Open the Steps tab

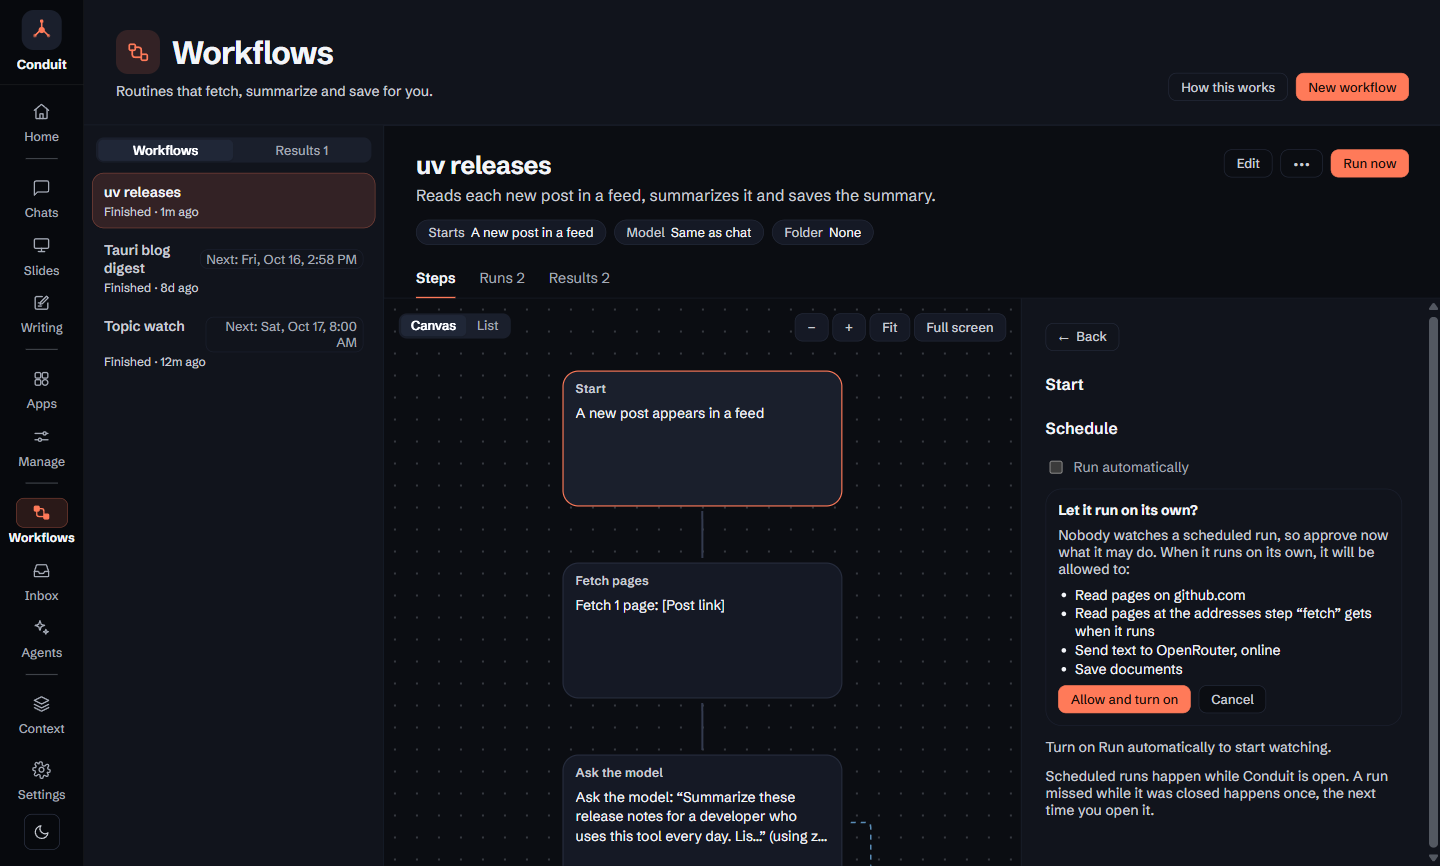(436, 278)
